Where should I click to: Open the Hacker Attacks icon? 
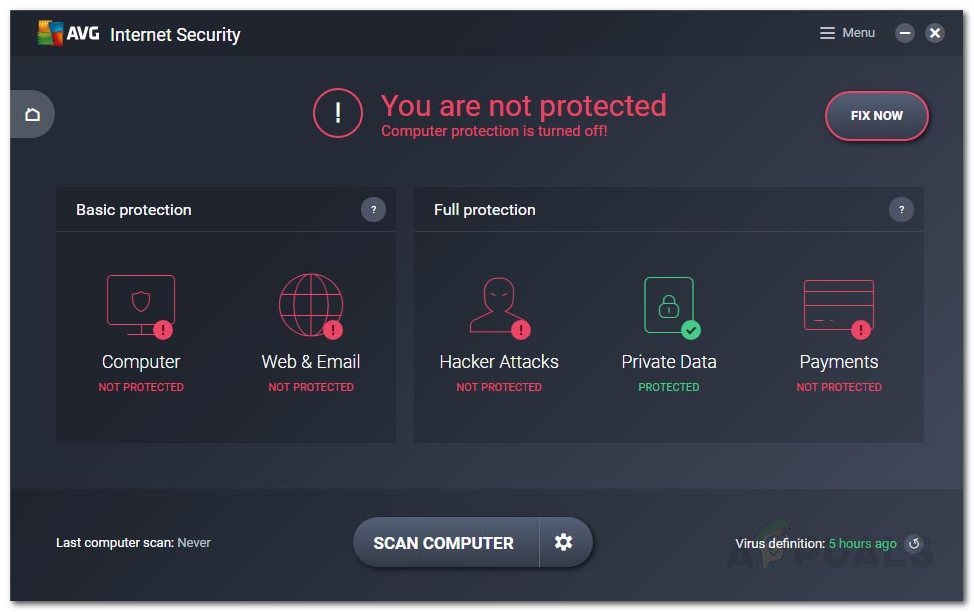499,305
